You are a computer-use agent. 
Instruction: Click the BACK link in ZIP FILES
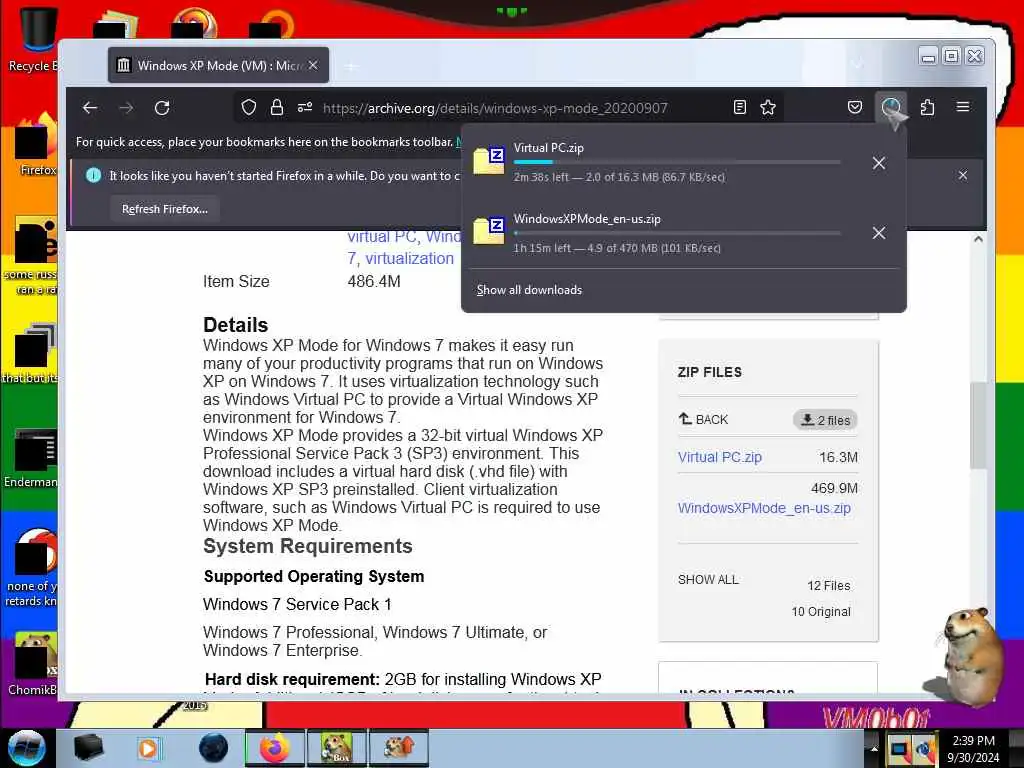tap(703, 419)
